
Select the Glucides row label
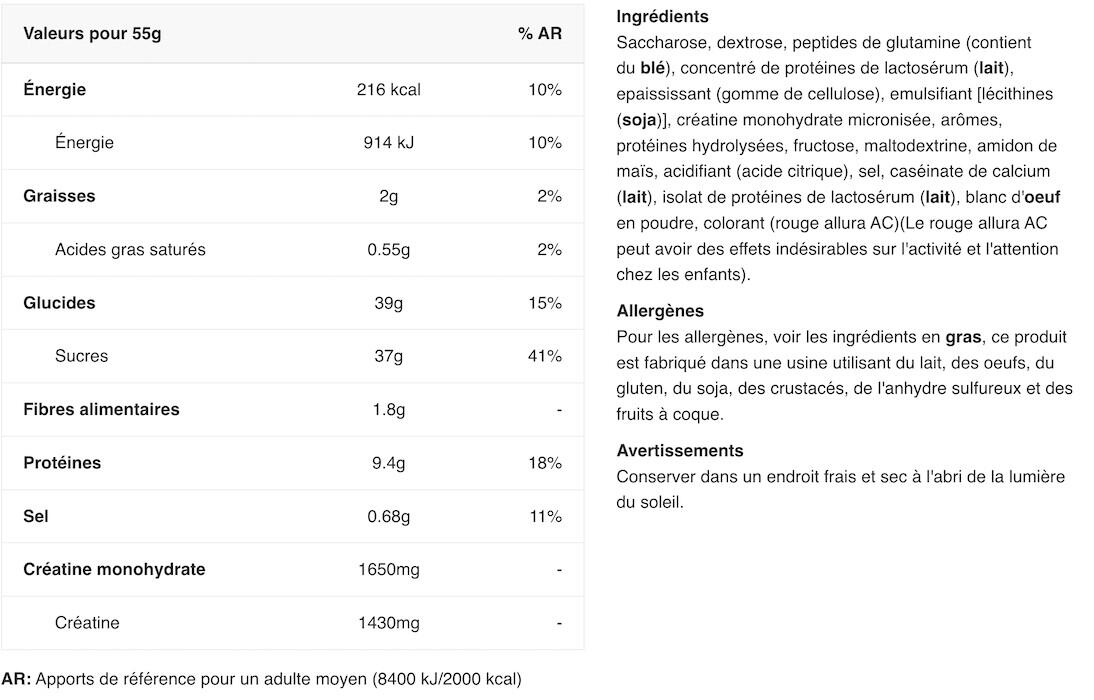[59, 303]
